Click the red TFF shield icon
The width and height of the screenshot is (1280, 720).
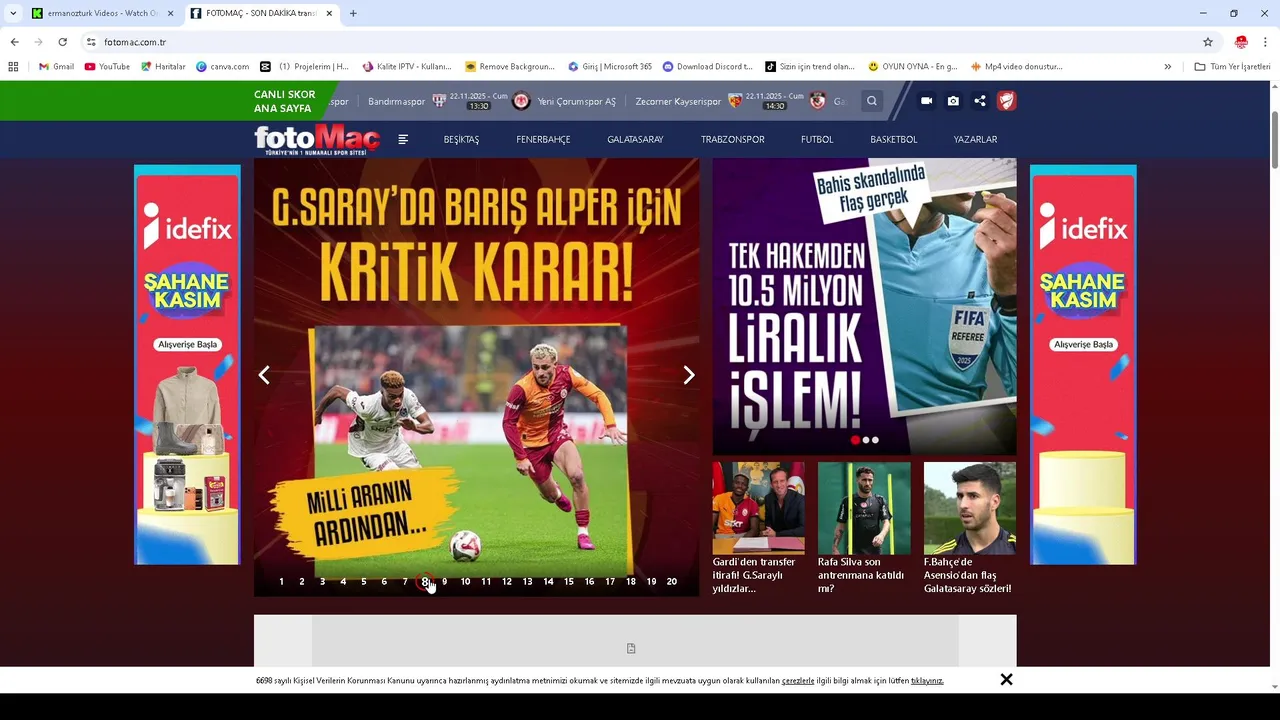point(1006,101)
